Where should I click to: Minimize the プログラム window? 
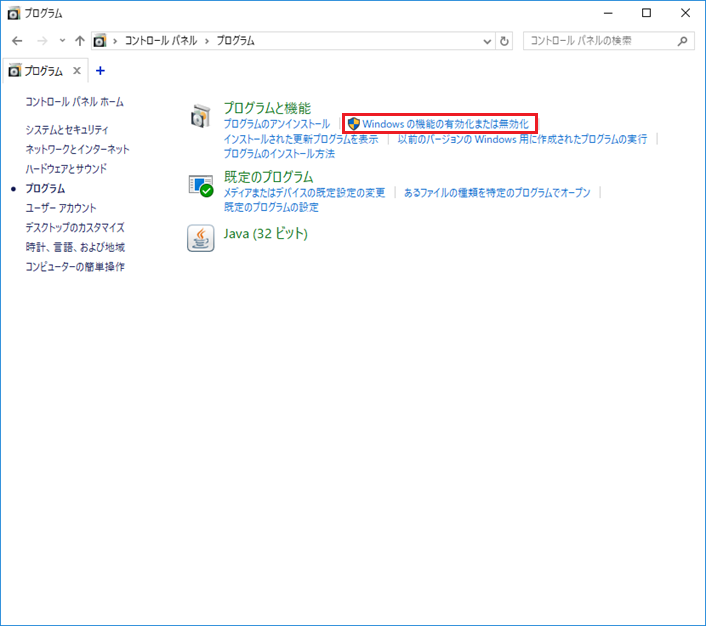point(608,14)
